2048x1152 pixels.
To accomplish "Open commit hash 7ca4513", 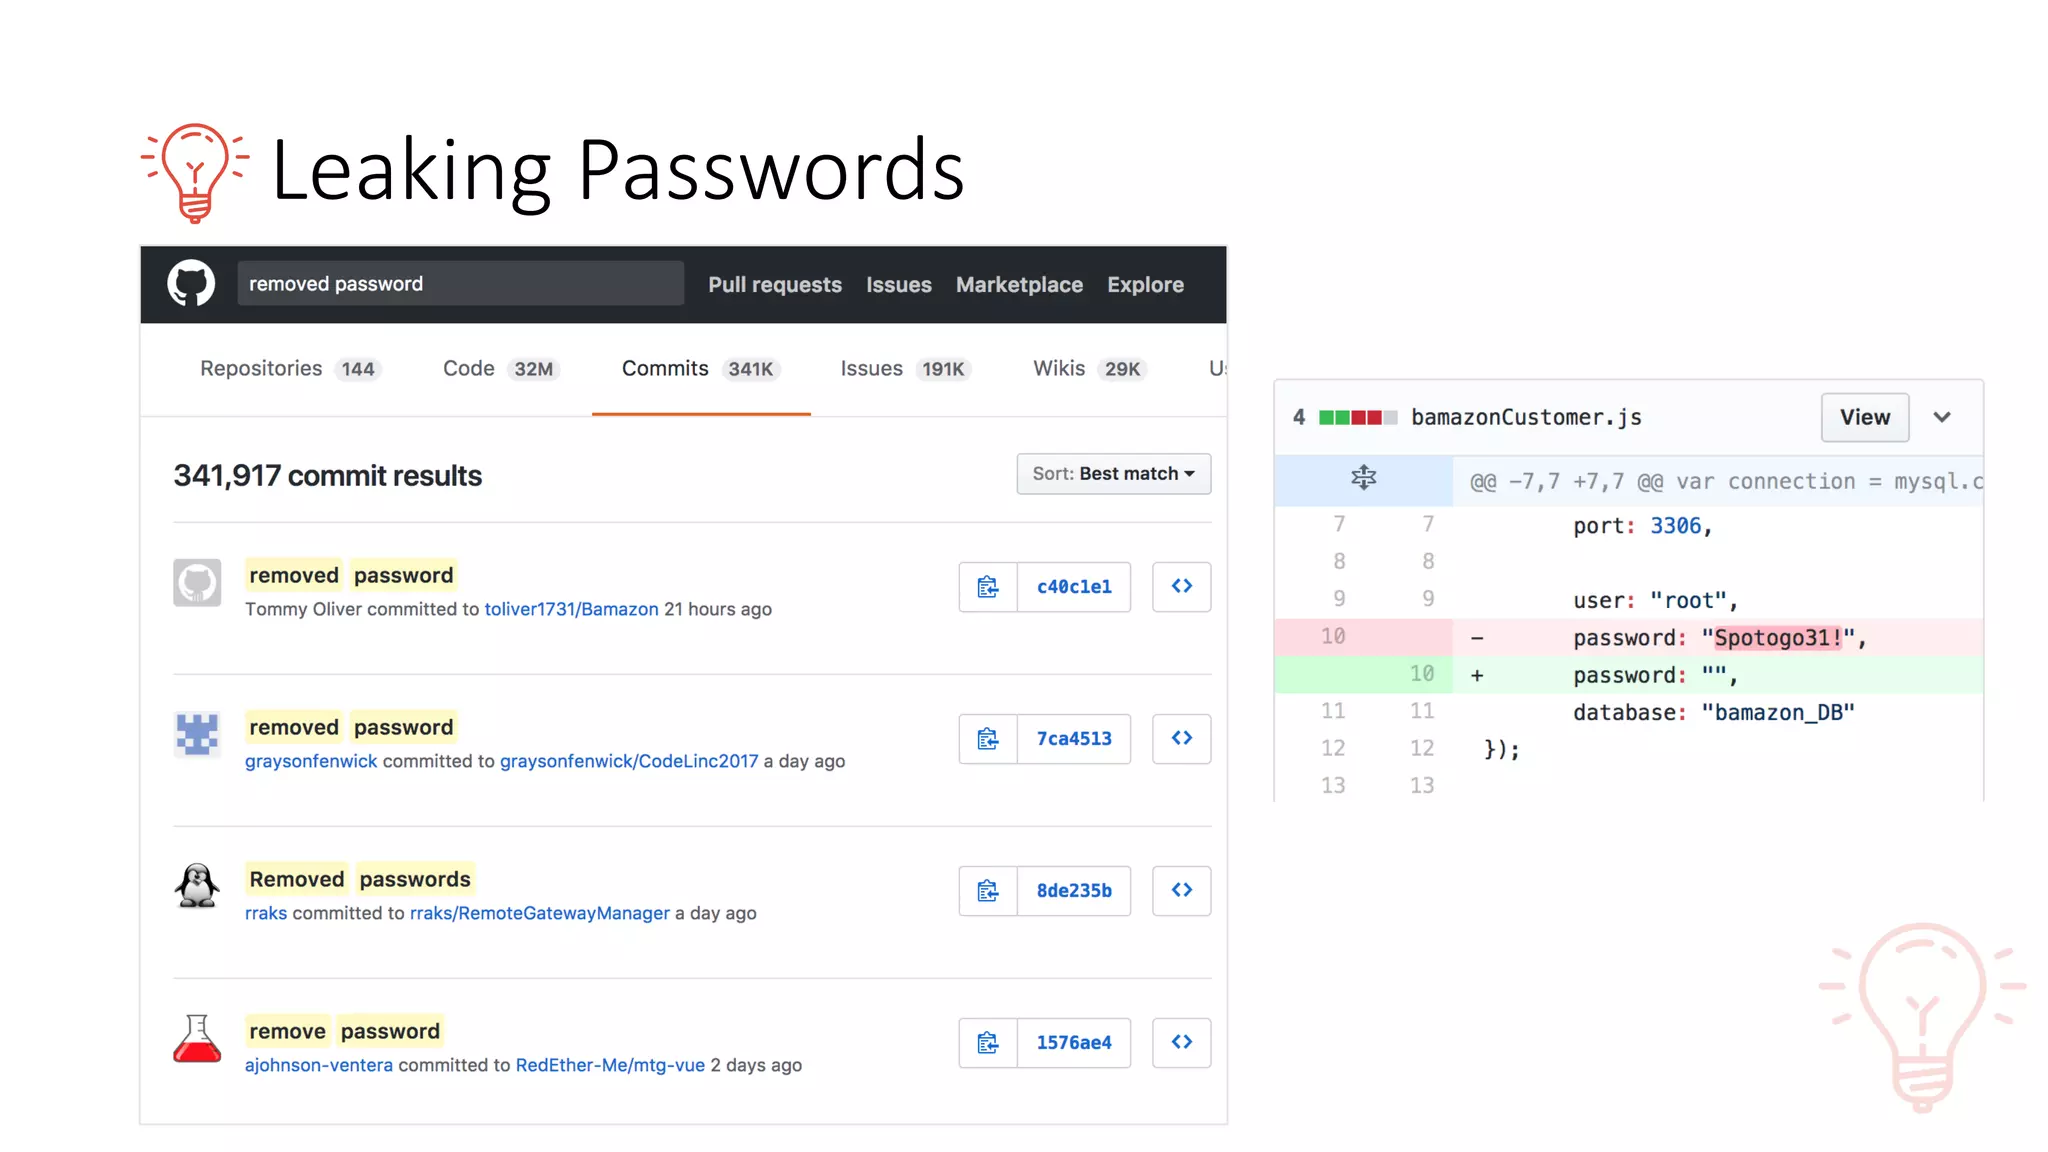I will coord(1074,739).
